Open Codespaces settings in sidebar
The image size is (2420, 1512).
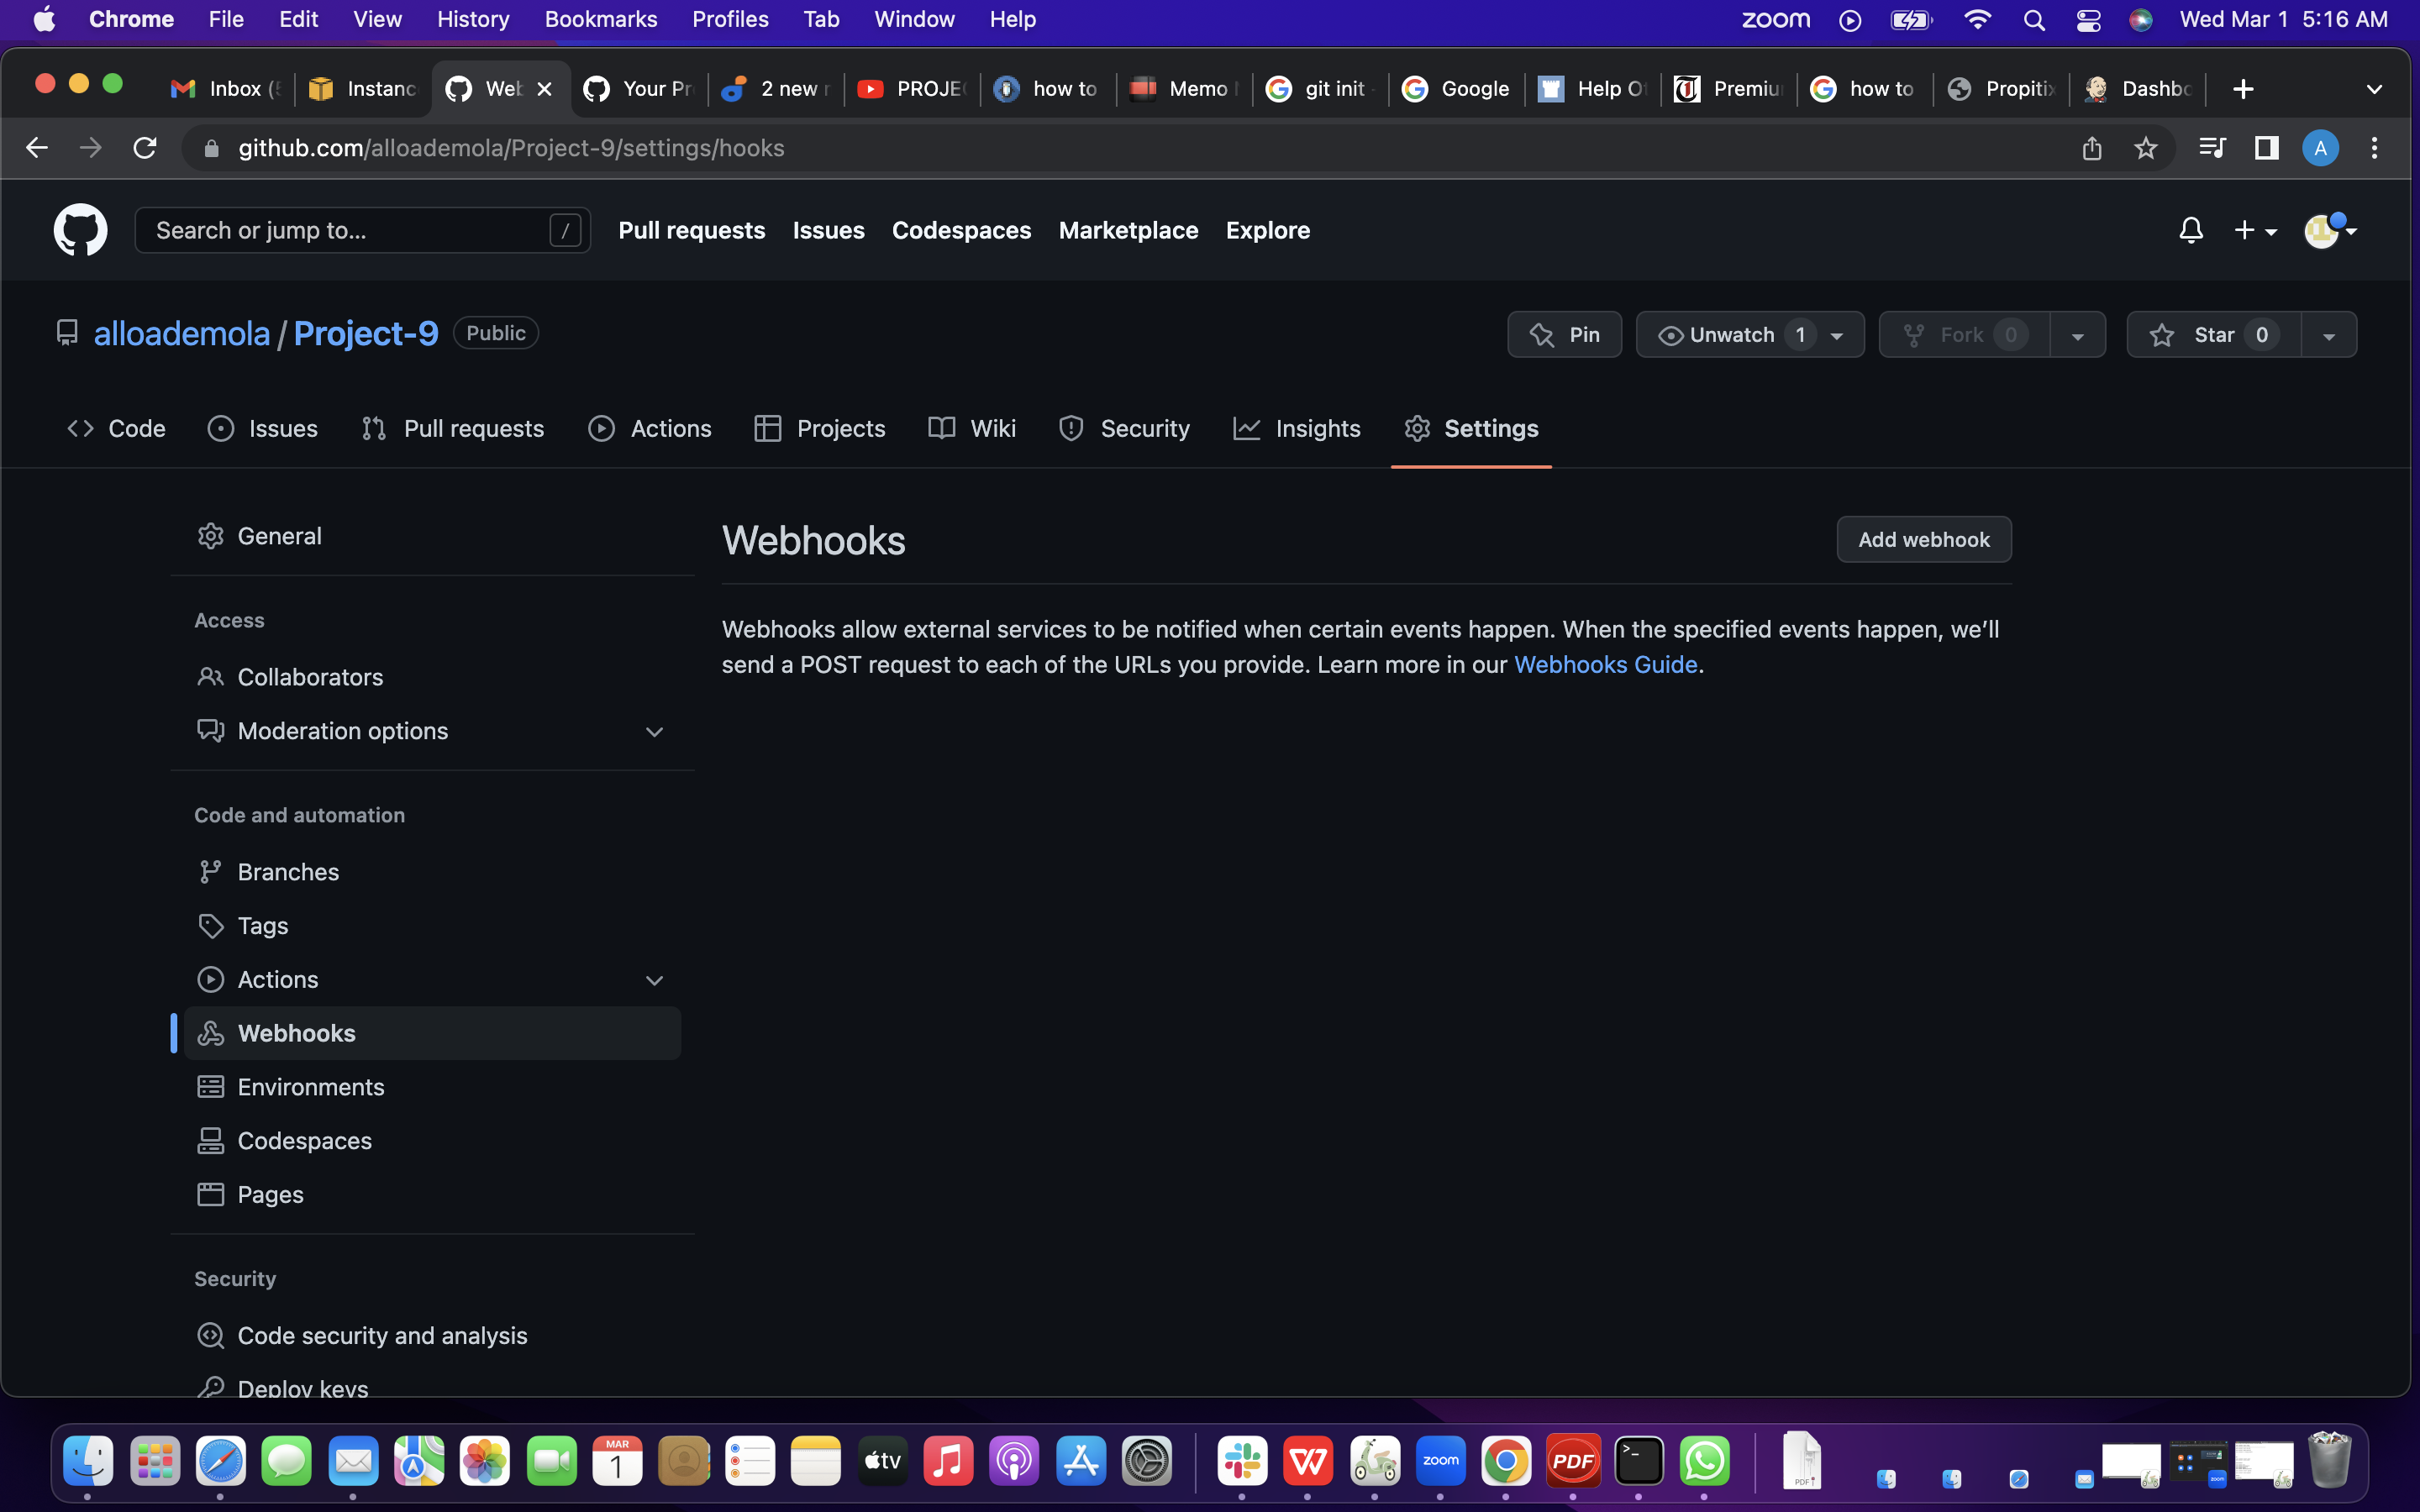[x=304, y=1140]
